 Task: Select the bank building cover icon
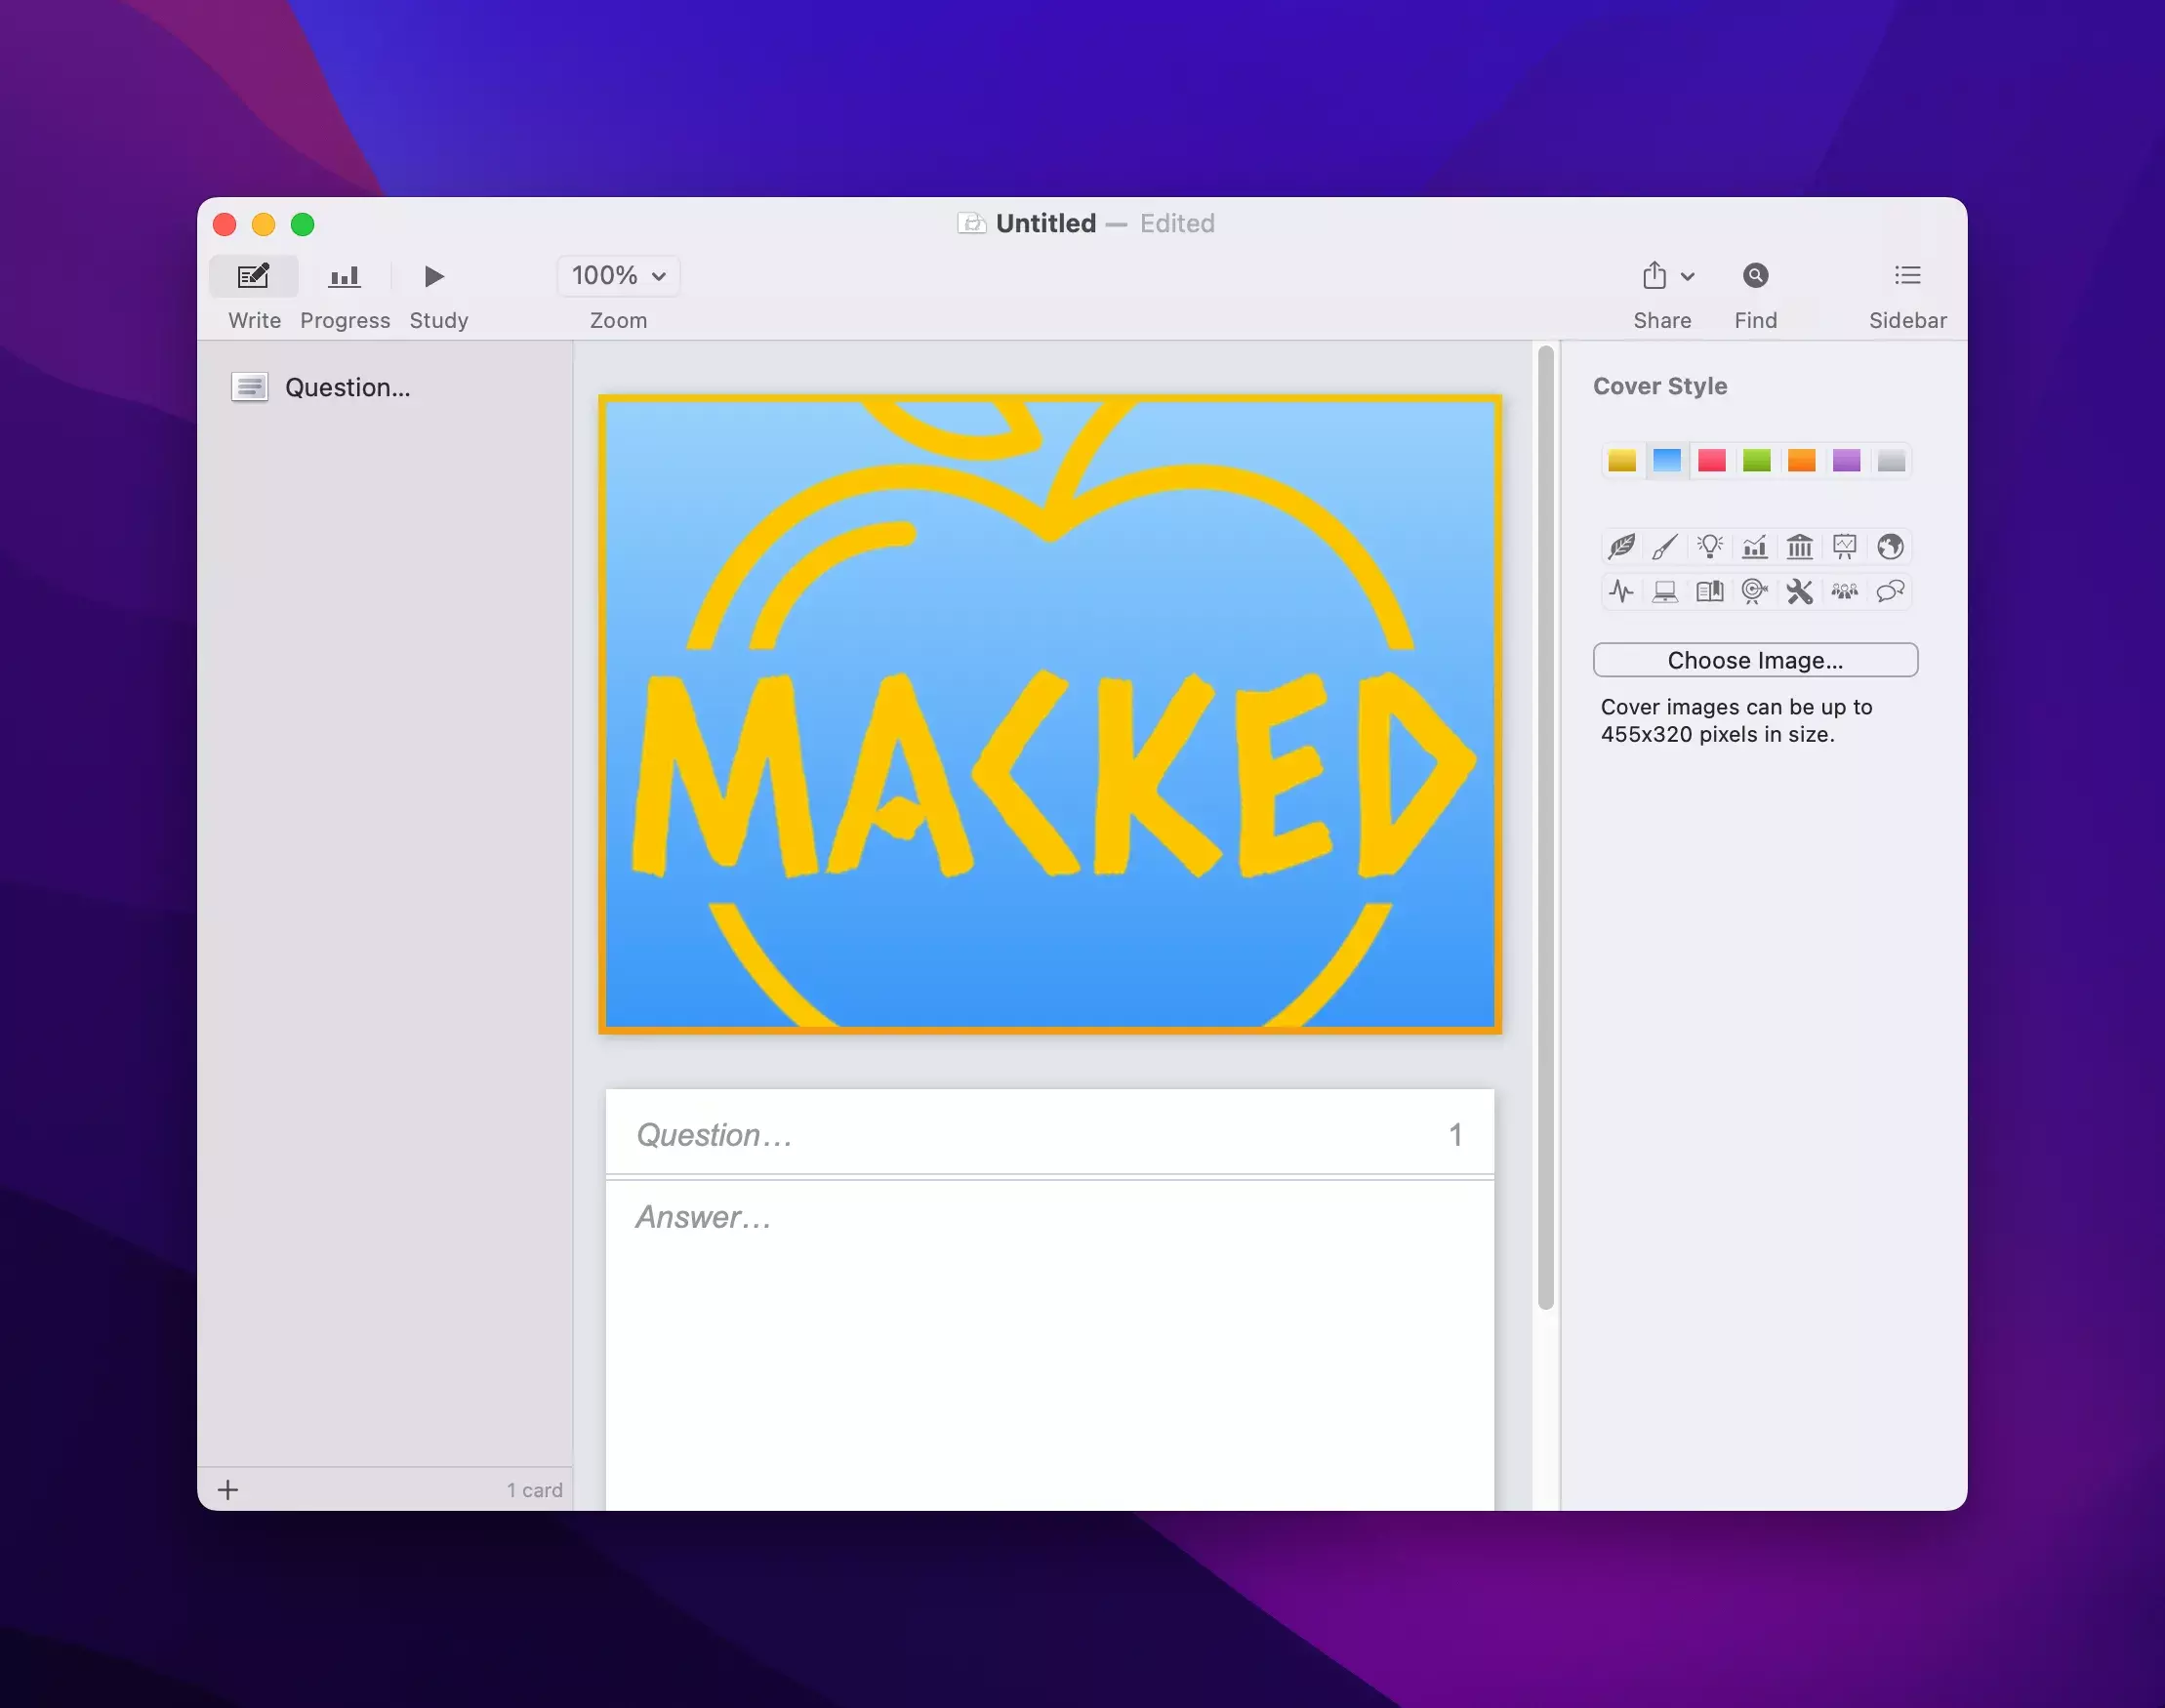pyautogui.click(x=1799, y=546)
